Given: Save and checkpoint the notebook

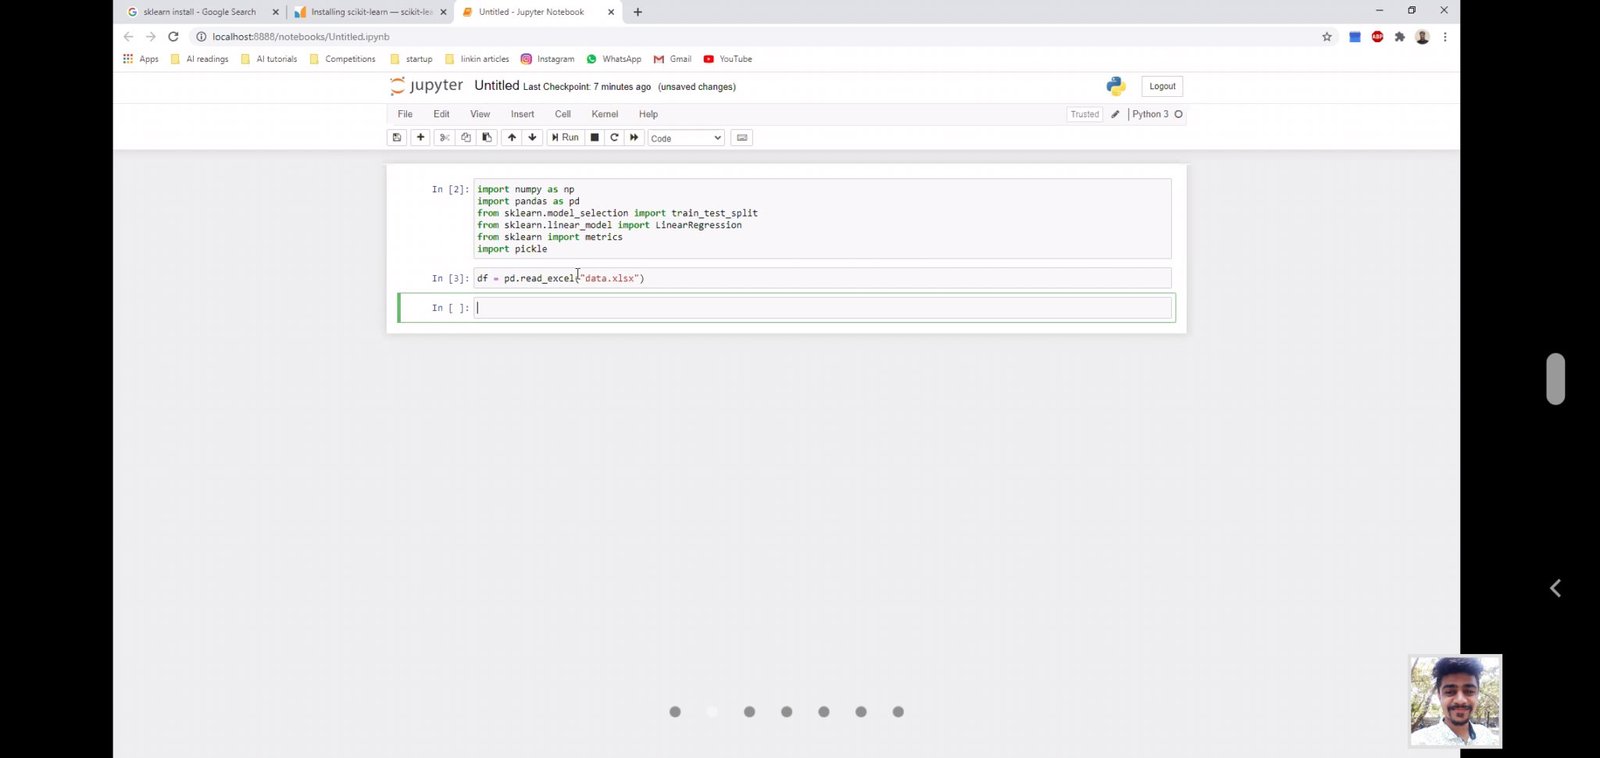Looking at the screenshot, I should click(397, 138).
